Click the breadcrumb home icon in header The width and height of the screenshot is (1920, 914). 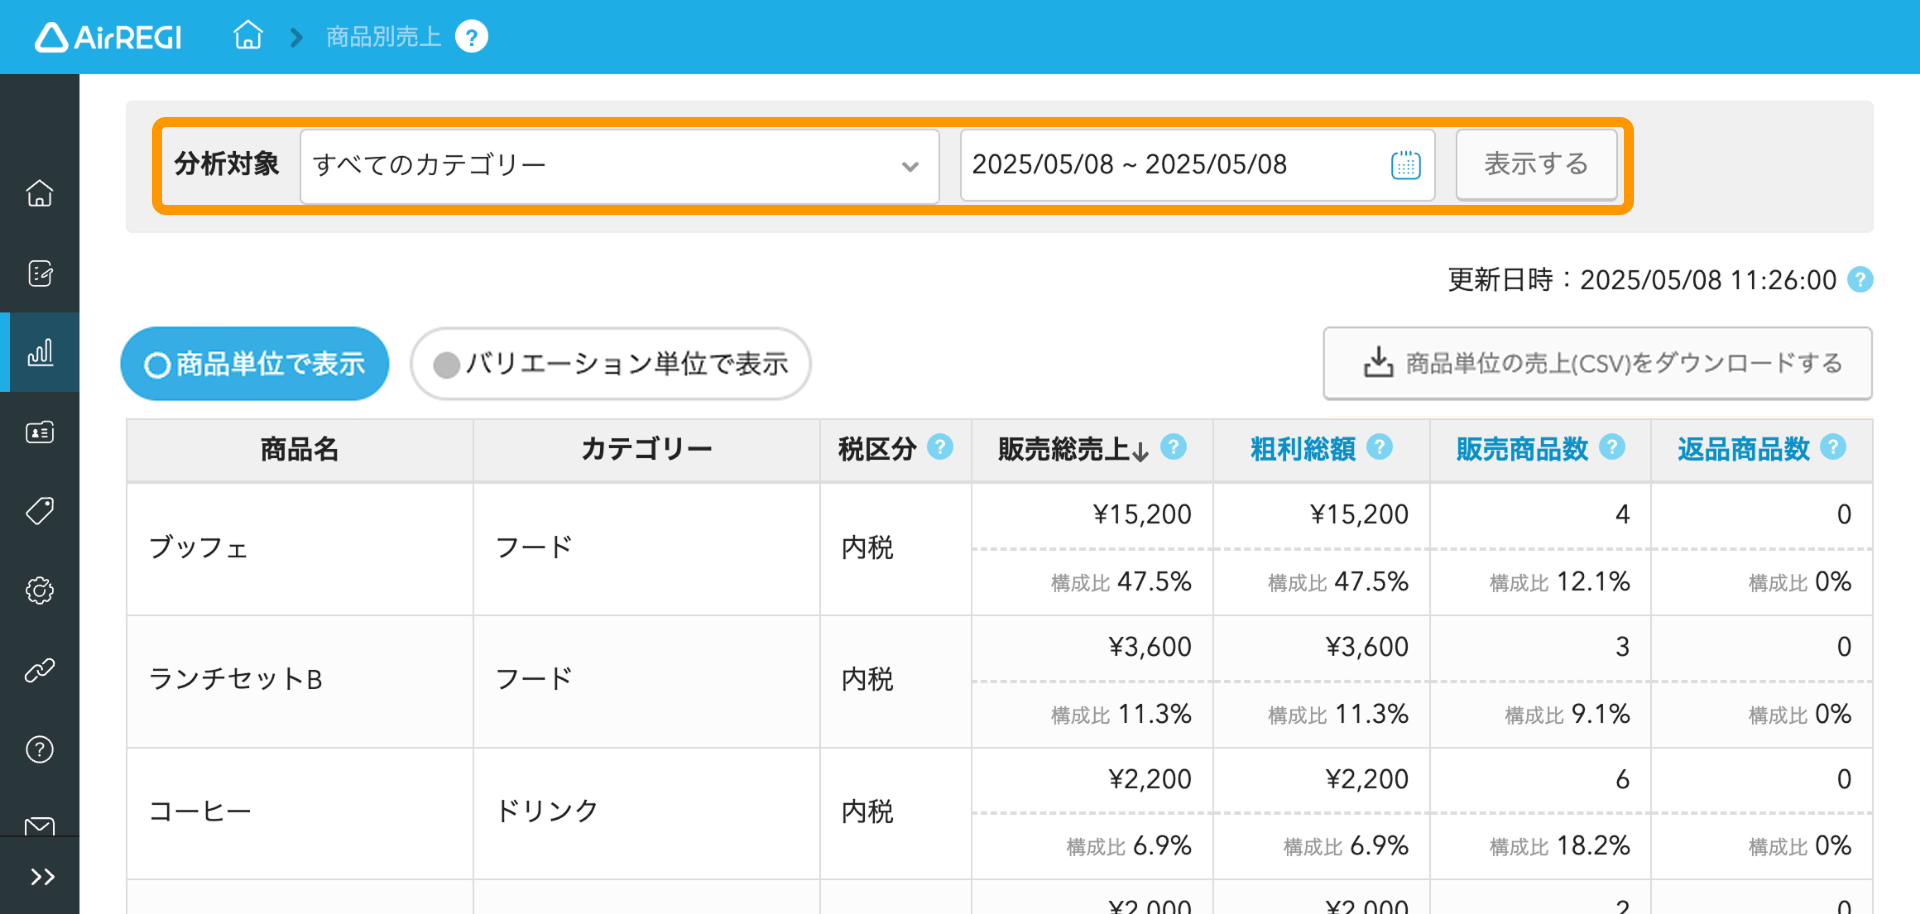248,36
